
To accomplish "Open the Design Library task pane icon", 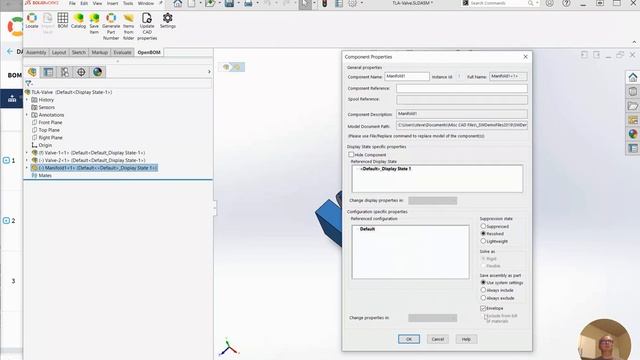I will (x=633, y=91).
